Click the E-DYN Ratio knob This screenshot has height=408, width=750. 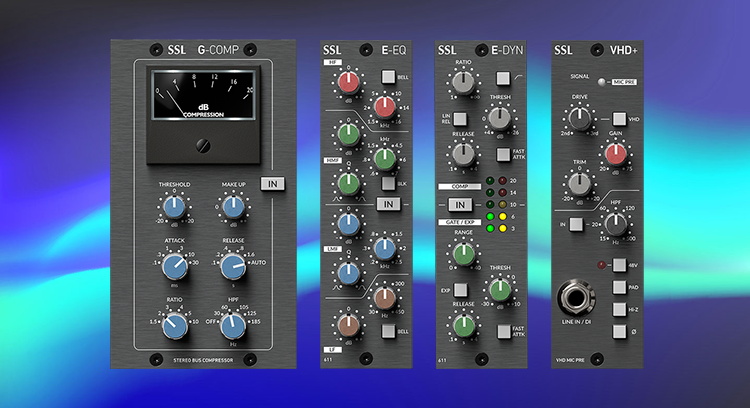463,83
